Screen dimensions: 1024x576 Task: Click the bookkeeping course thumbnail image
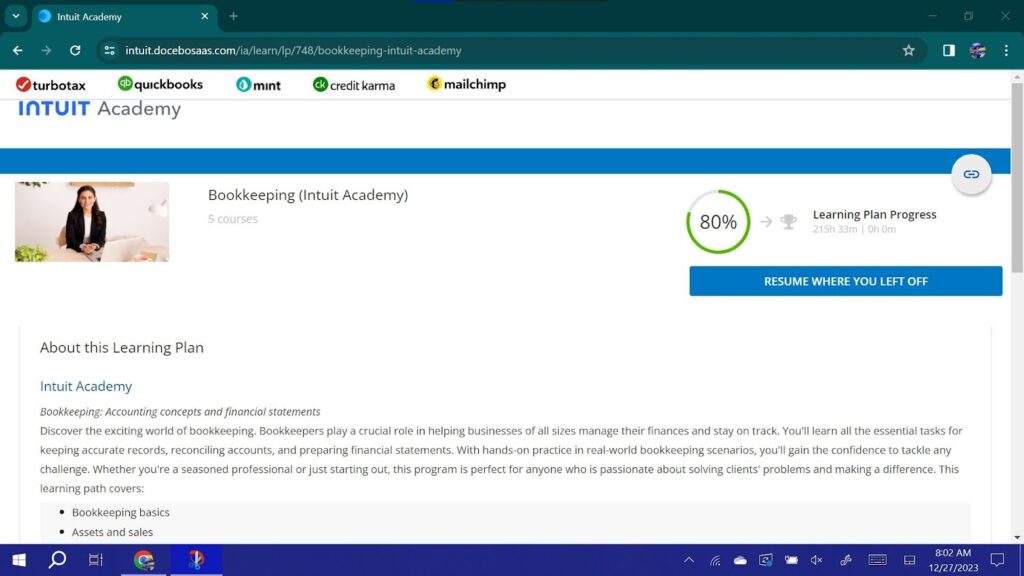click(92, 222)
